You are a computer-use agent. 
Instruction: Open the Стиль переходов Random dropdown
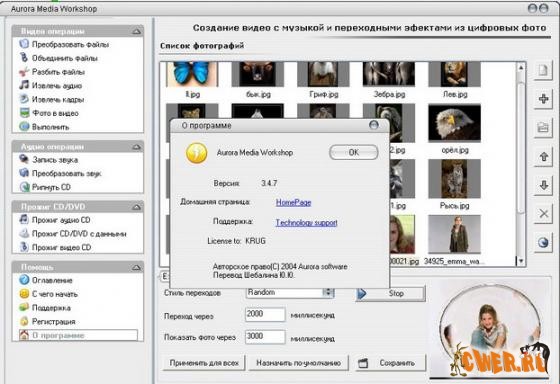328,293
